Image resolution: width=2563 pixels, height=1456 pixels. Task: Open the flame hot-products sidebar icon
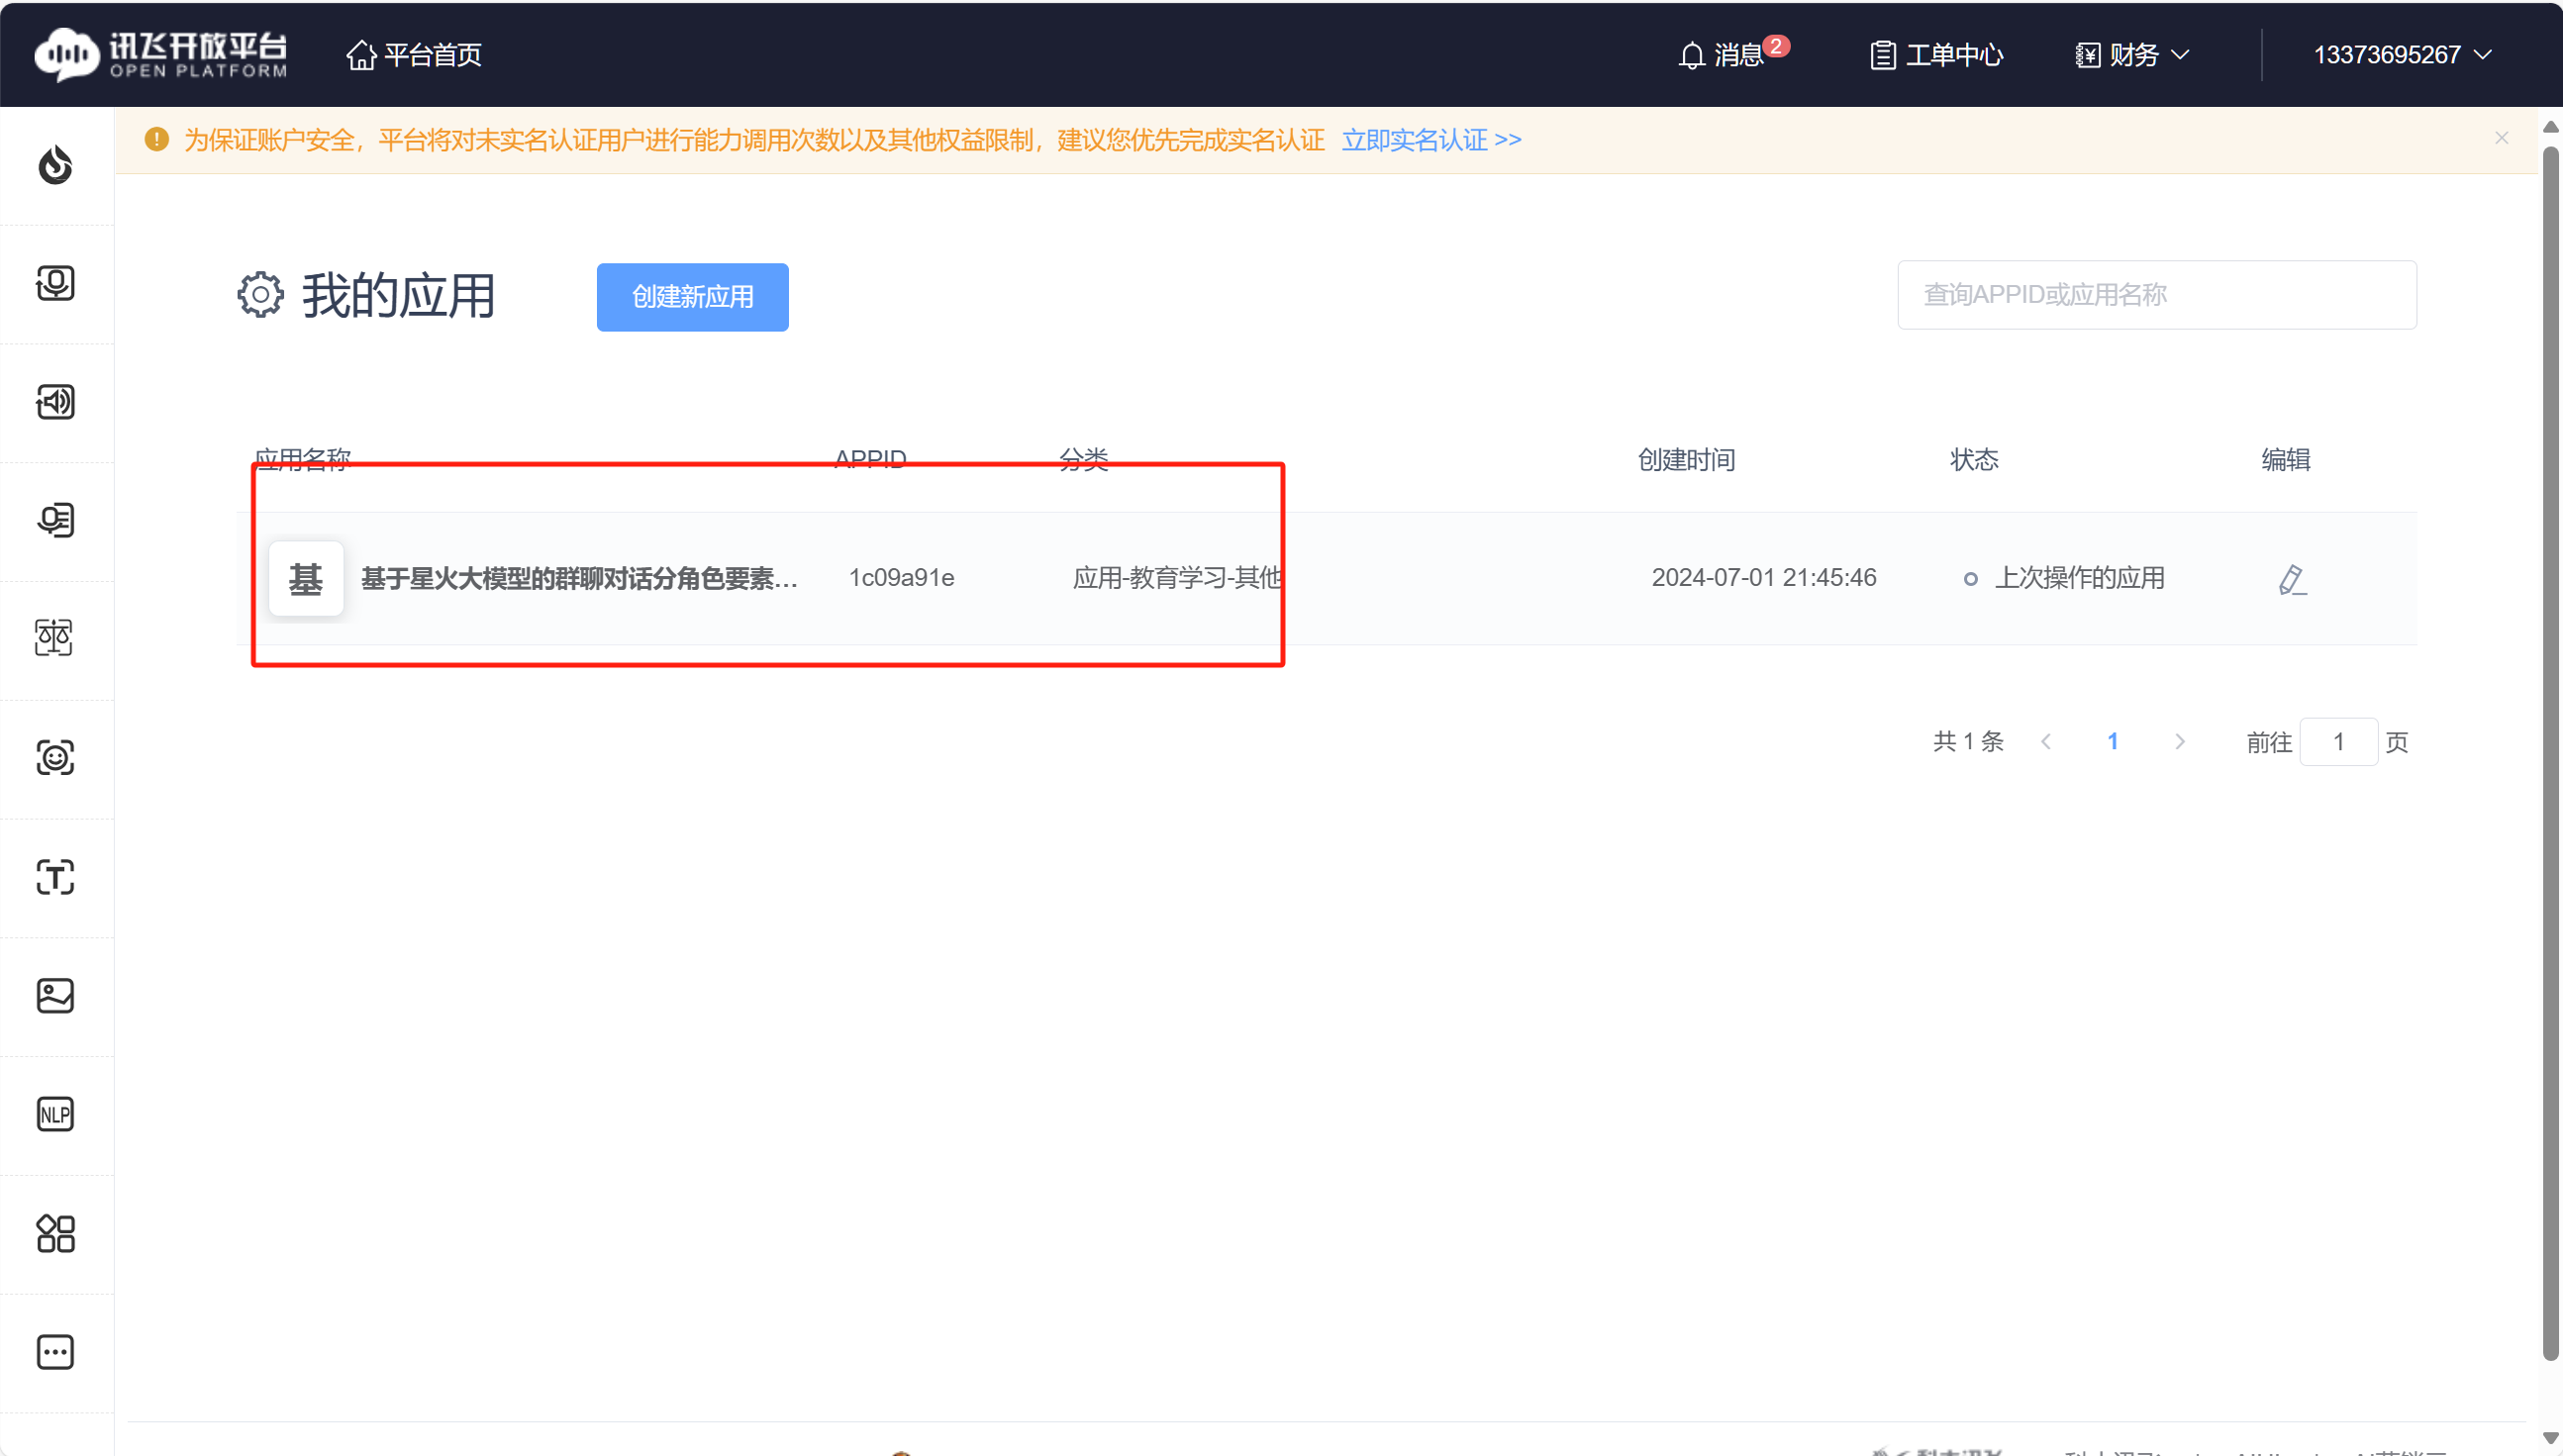[x=55, y=165]
